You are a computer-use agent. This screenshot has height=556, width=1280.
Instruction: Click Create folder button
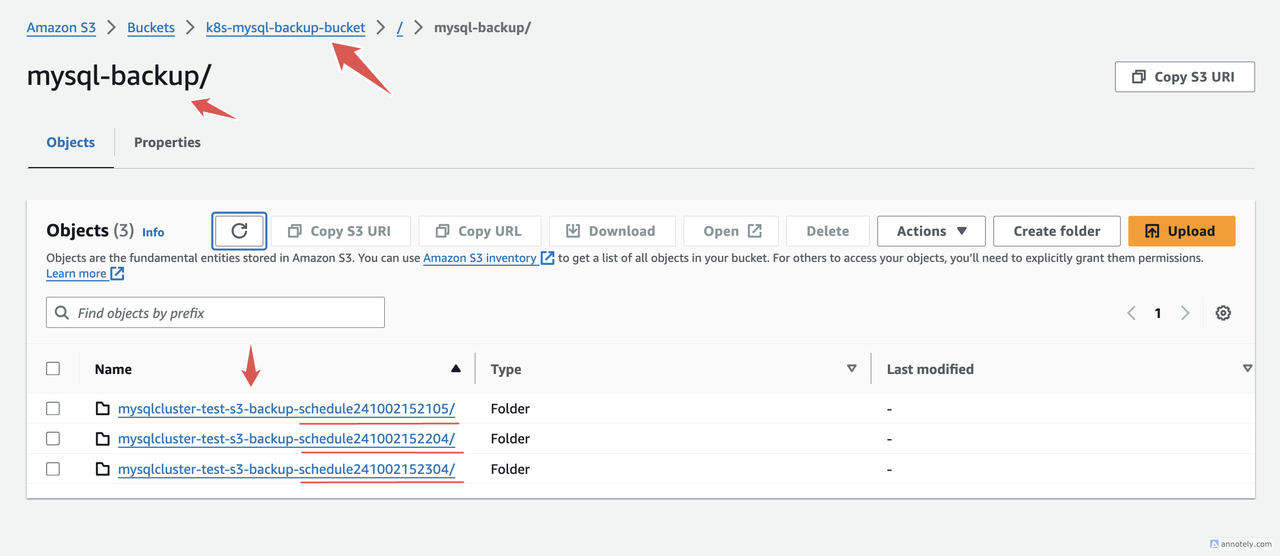pyautogui.click(x=1056, y=231)
